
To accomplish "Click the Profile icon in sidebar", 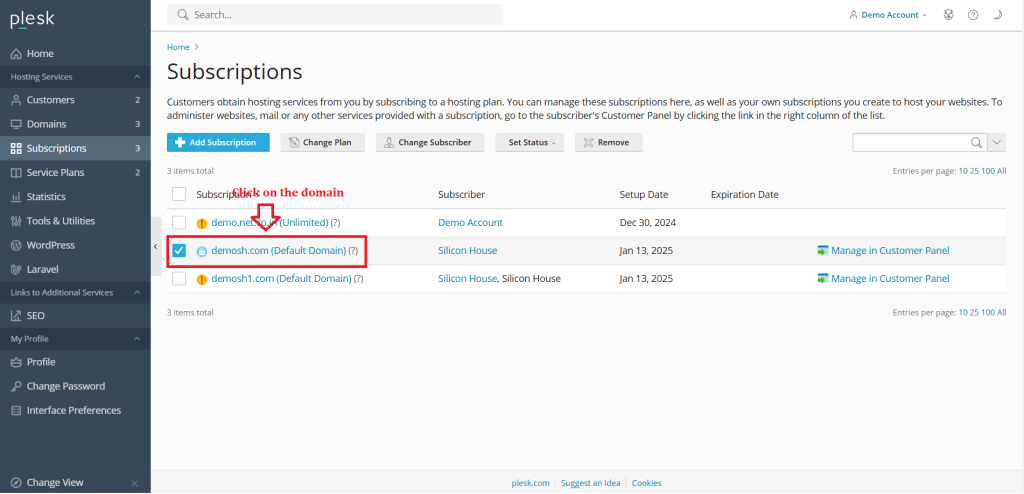I will pos(16,362).
